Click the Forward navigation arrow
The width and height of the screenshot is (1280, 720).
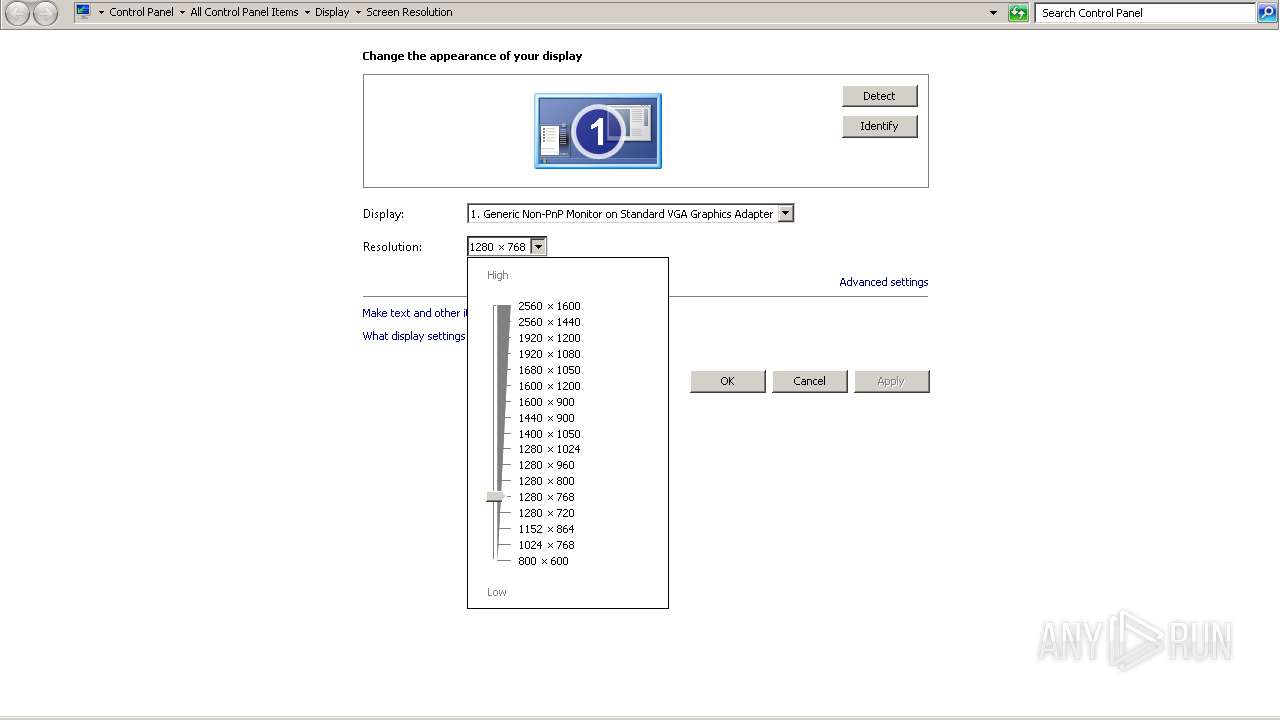coord(45,13)
